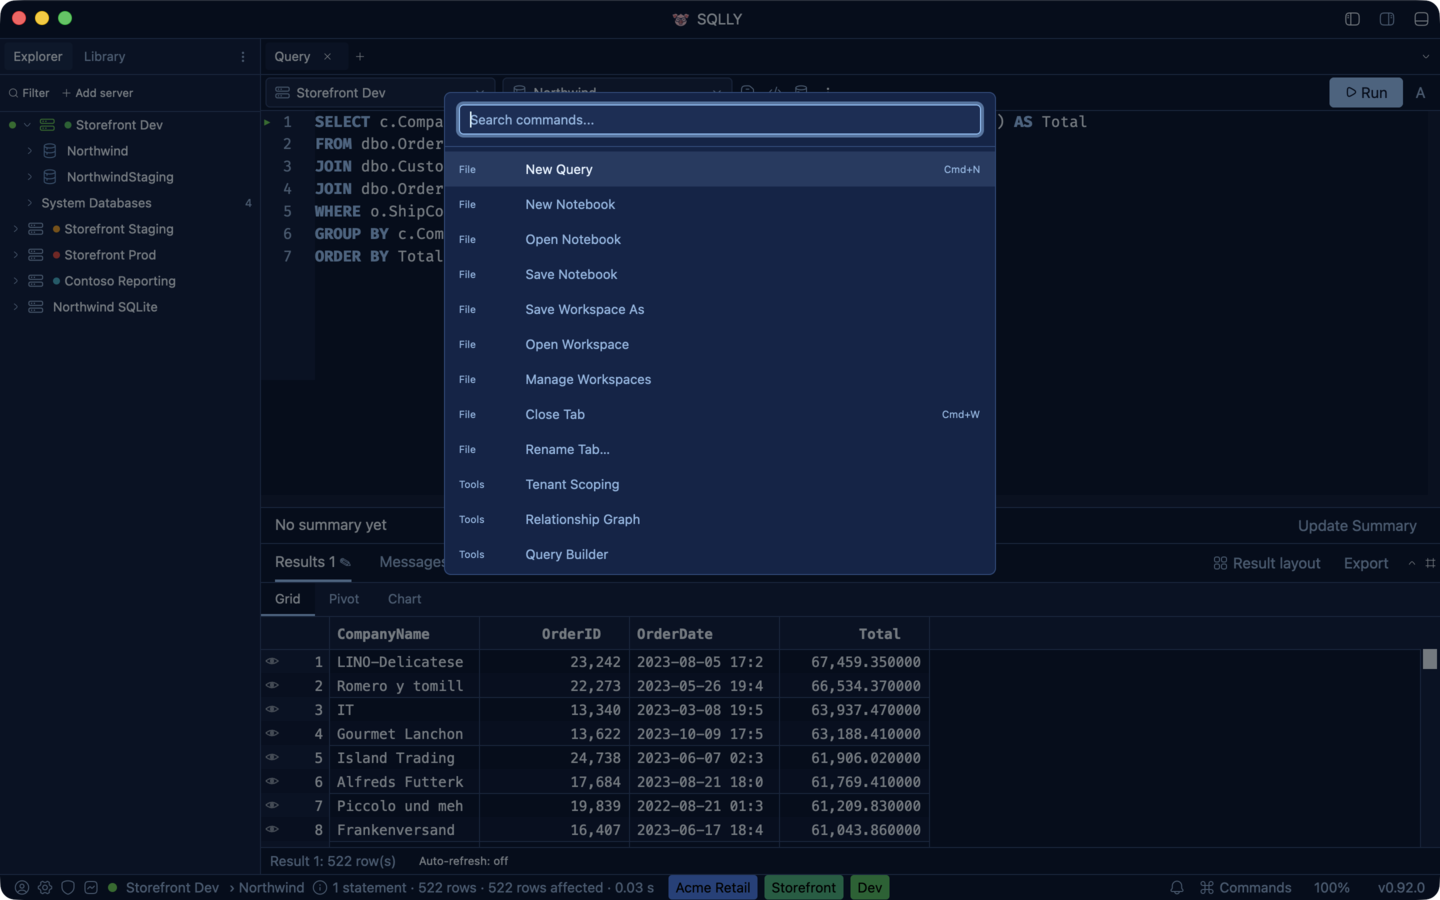The width and height of the screenshot is (1440, 900).
Task: Click the Run query button
Action: [1366, 93]
